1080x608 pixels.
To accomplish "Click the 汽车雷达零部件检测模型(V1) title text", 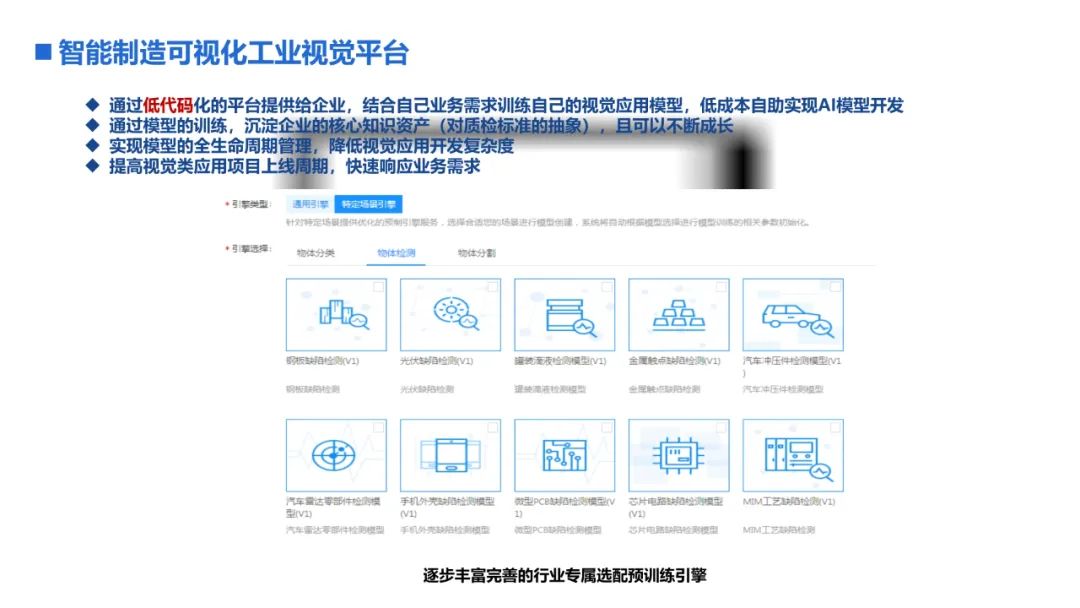I will pyautogui.click(x=333, y=507).
